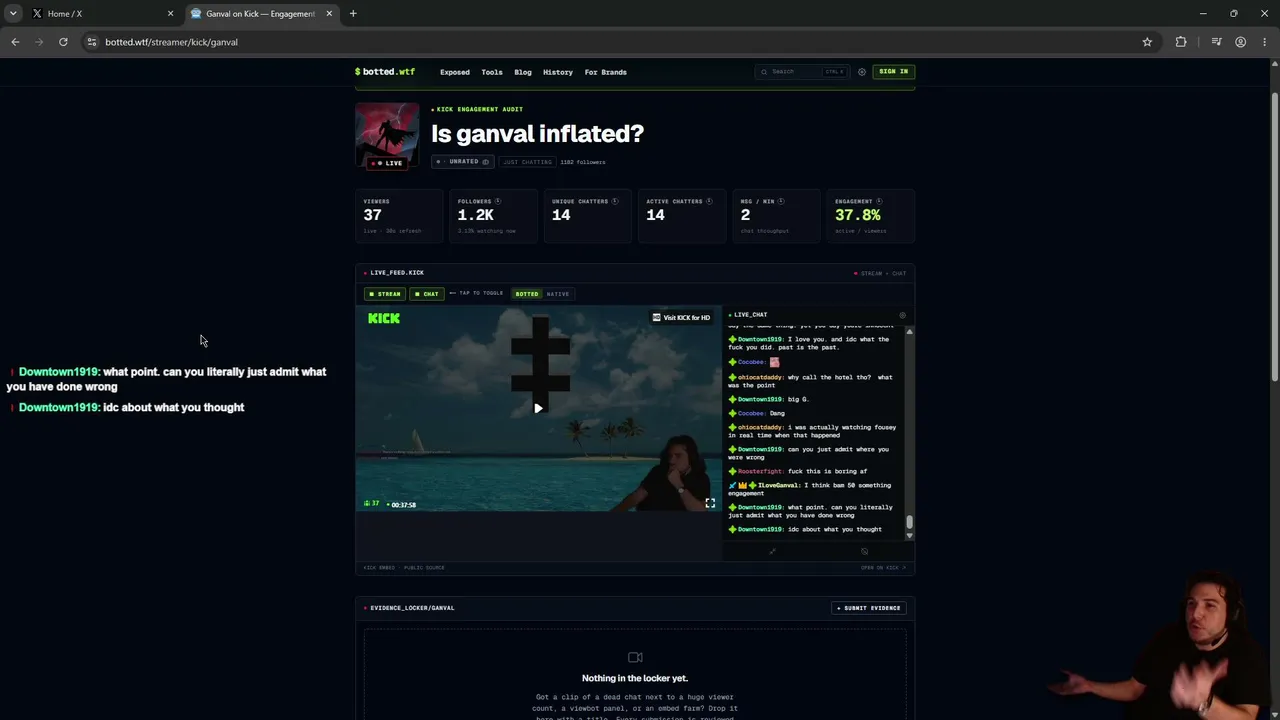
Task: Click the video icon in evidence locker
Action: point(635,657)
